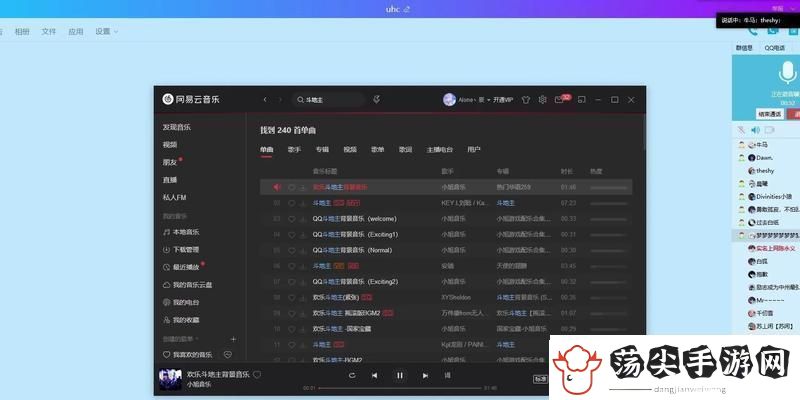Seek on the song progress bar
800x400 pixels.
click(399, 388)
